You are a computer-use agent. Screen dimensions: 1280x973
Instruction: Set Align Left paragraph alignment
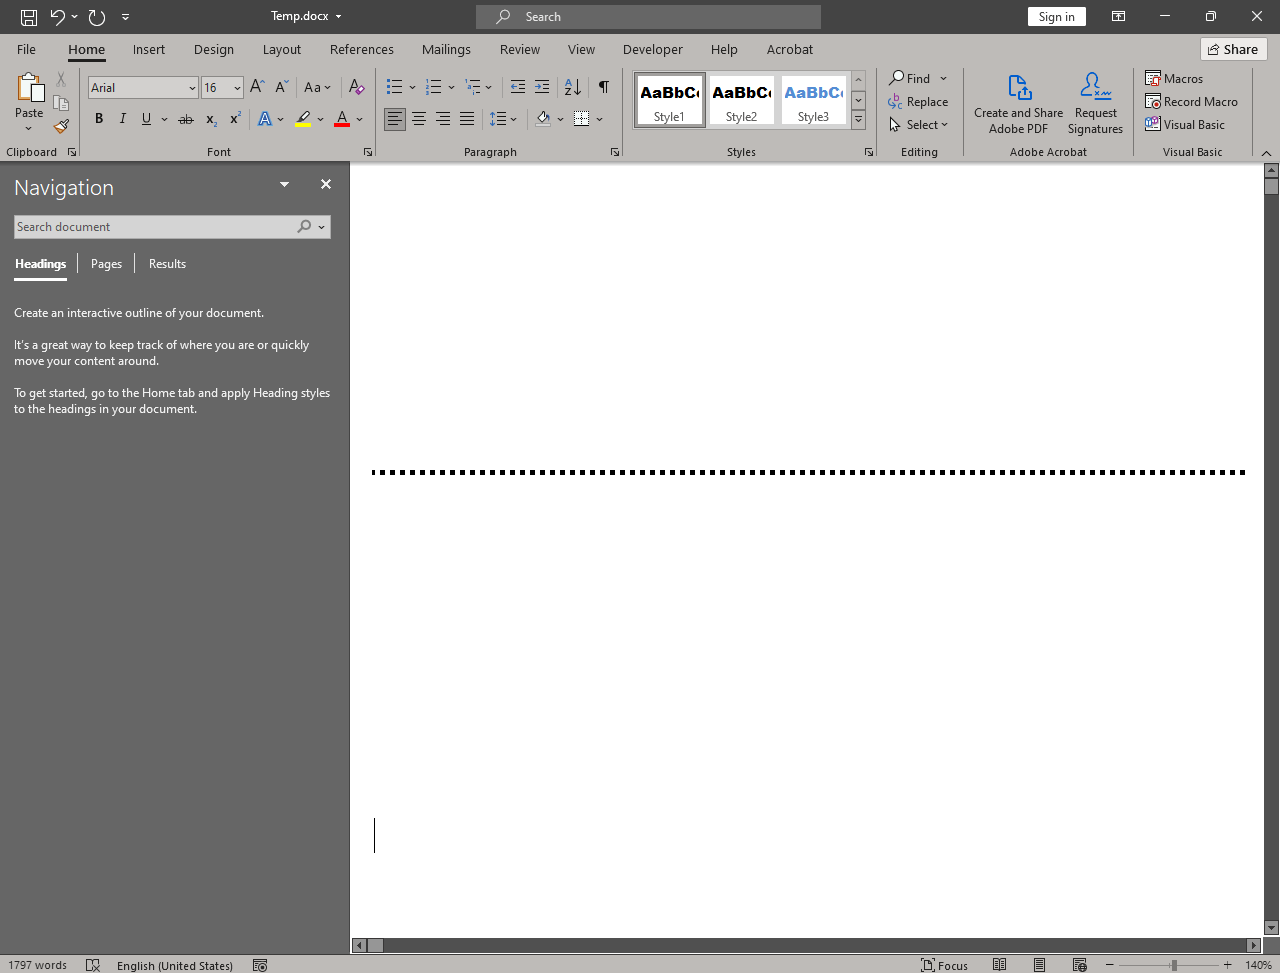click(395, 119)
